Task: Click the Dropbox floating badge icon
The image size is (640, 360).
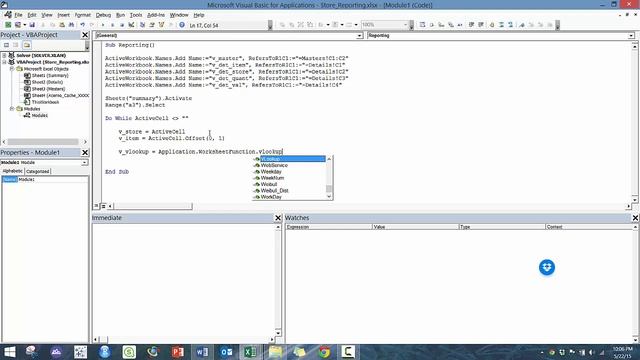Action: pyautogui.click(x=547, y=267)
